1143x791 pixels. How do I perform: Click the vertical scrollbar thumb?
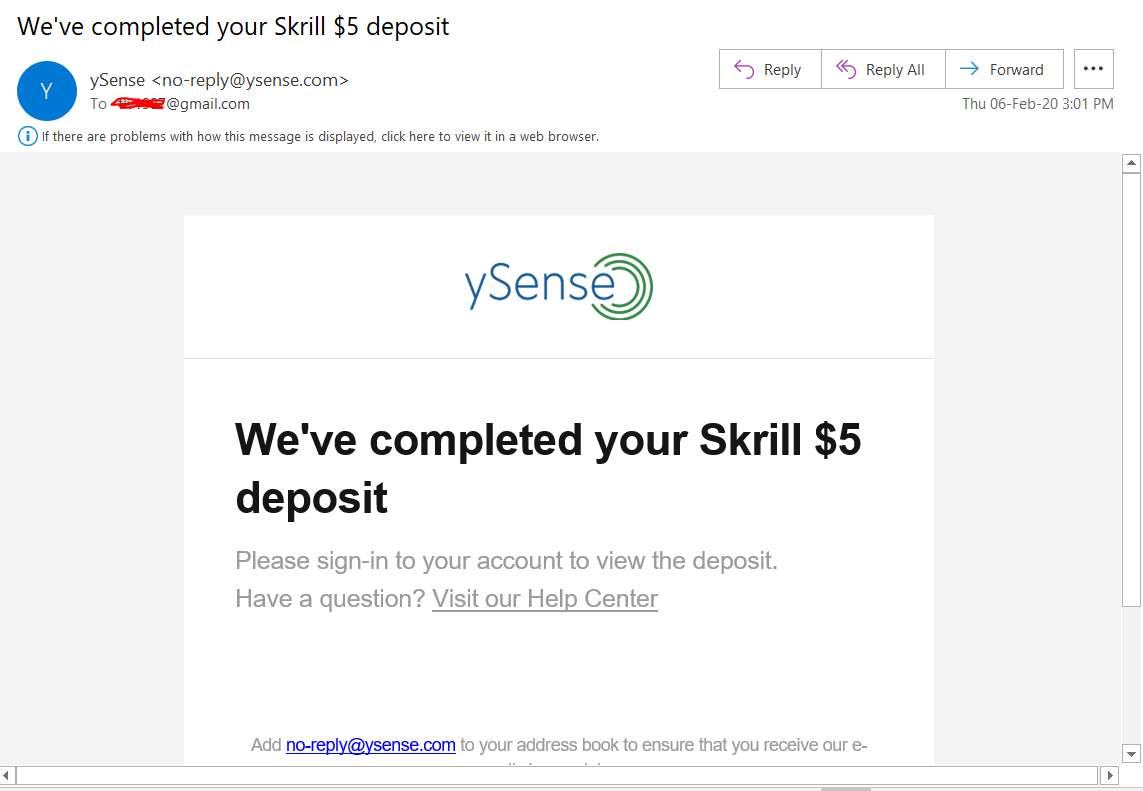click(x=1131, y=389)
